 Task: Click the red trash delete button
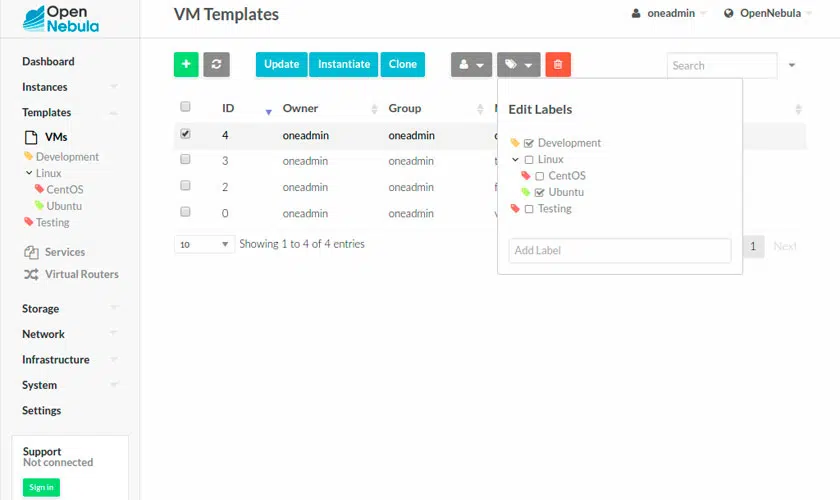point(558,64)
